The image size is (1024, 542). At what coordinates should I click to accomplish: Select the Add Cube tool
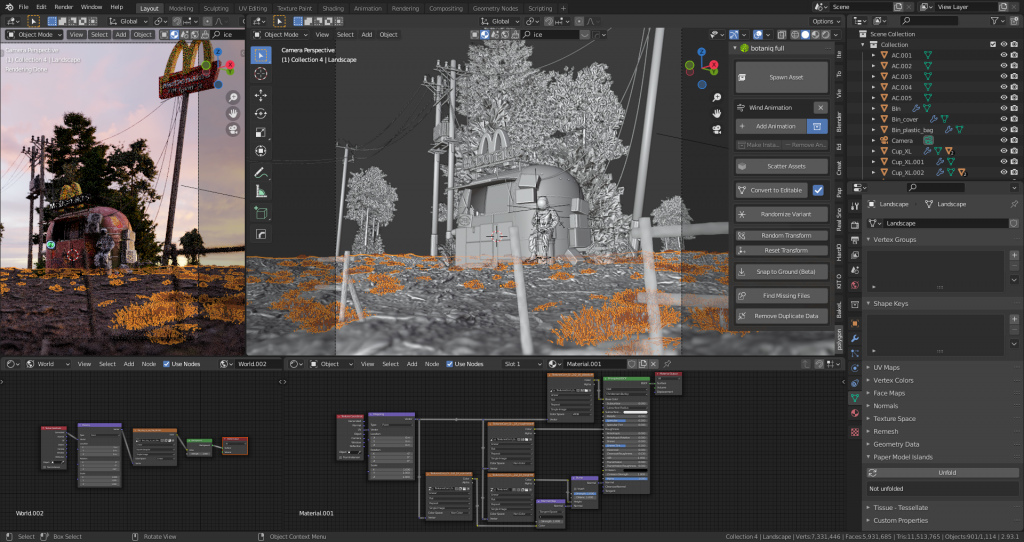[261, 213]
